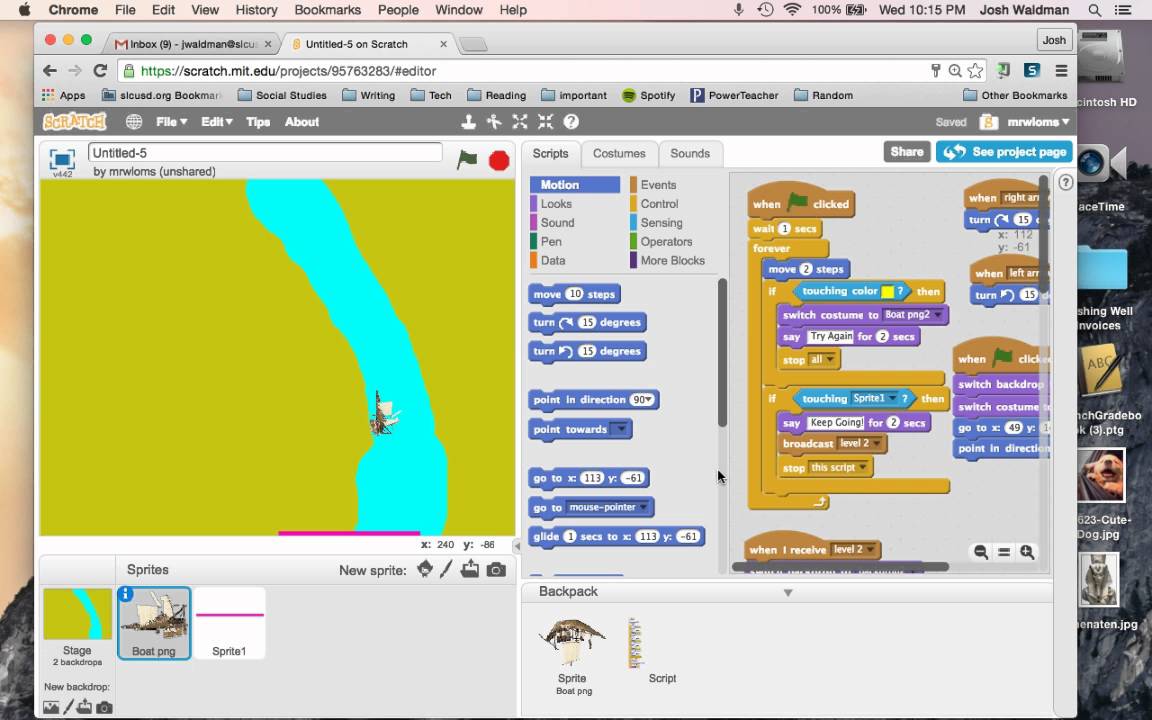Open the File dropdown in Scratch
This screenshot has height=720, width=1152.
point(171,122)
